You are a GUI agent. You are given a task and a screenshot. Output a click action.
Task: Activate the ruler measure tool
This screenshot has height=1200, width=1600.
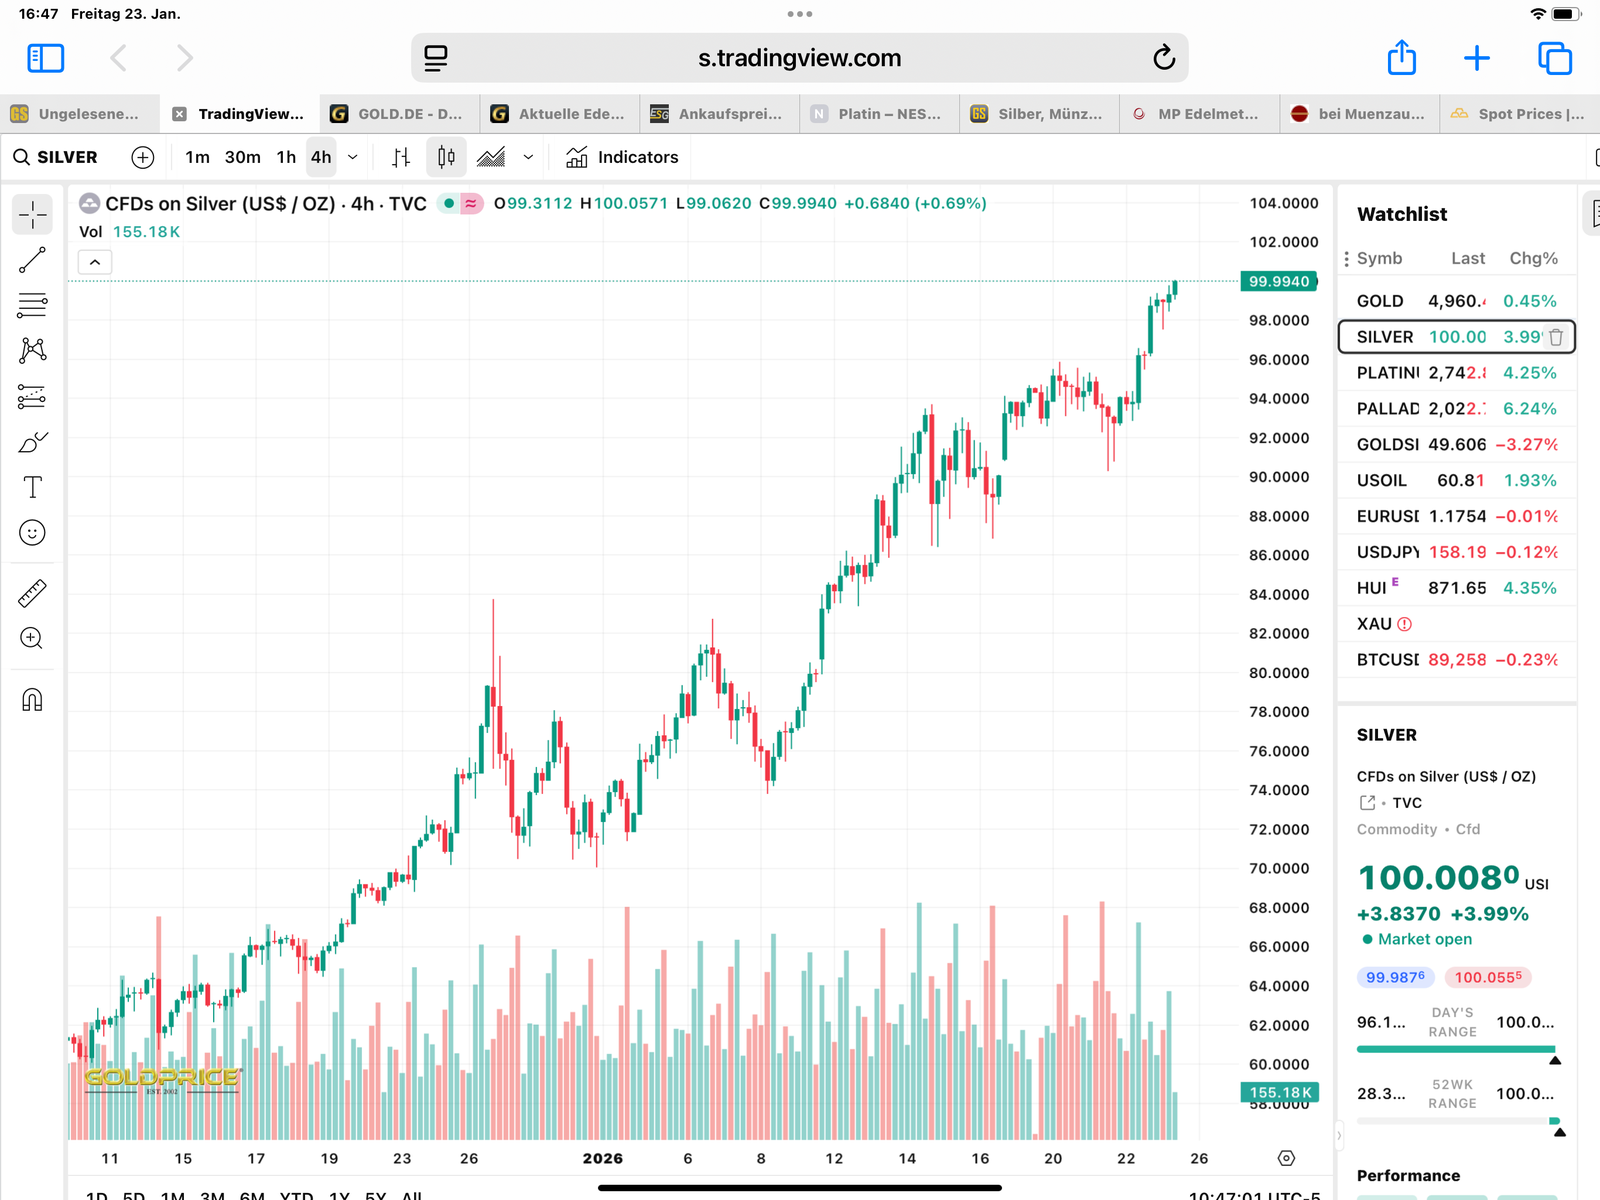[x=32, y=594]
